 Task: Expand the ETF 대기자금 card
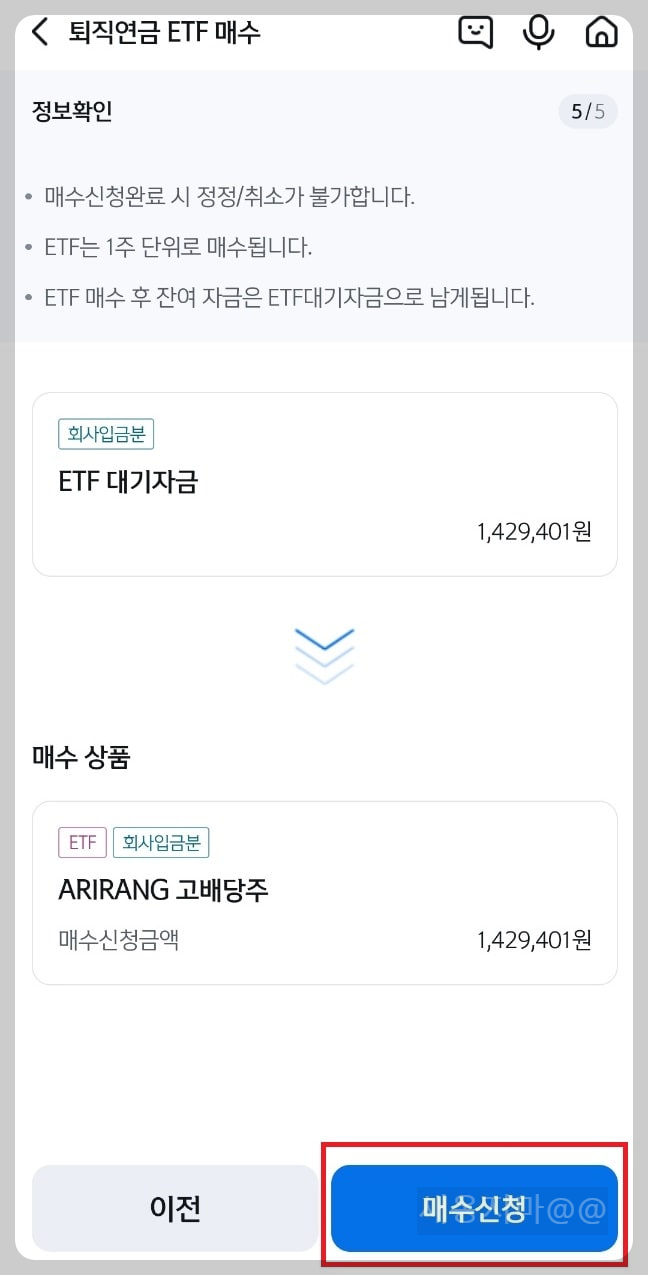click(x=324, y=483)
